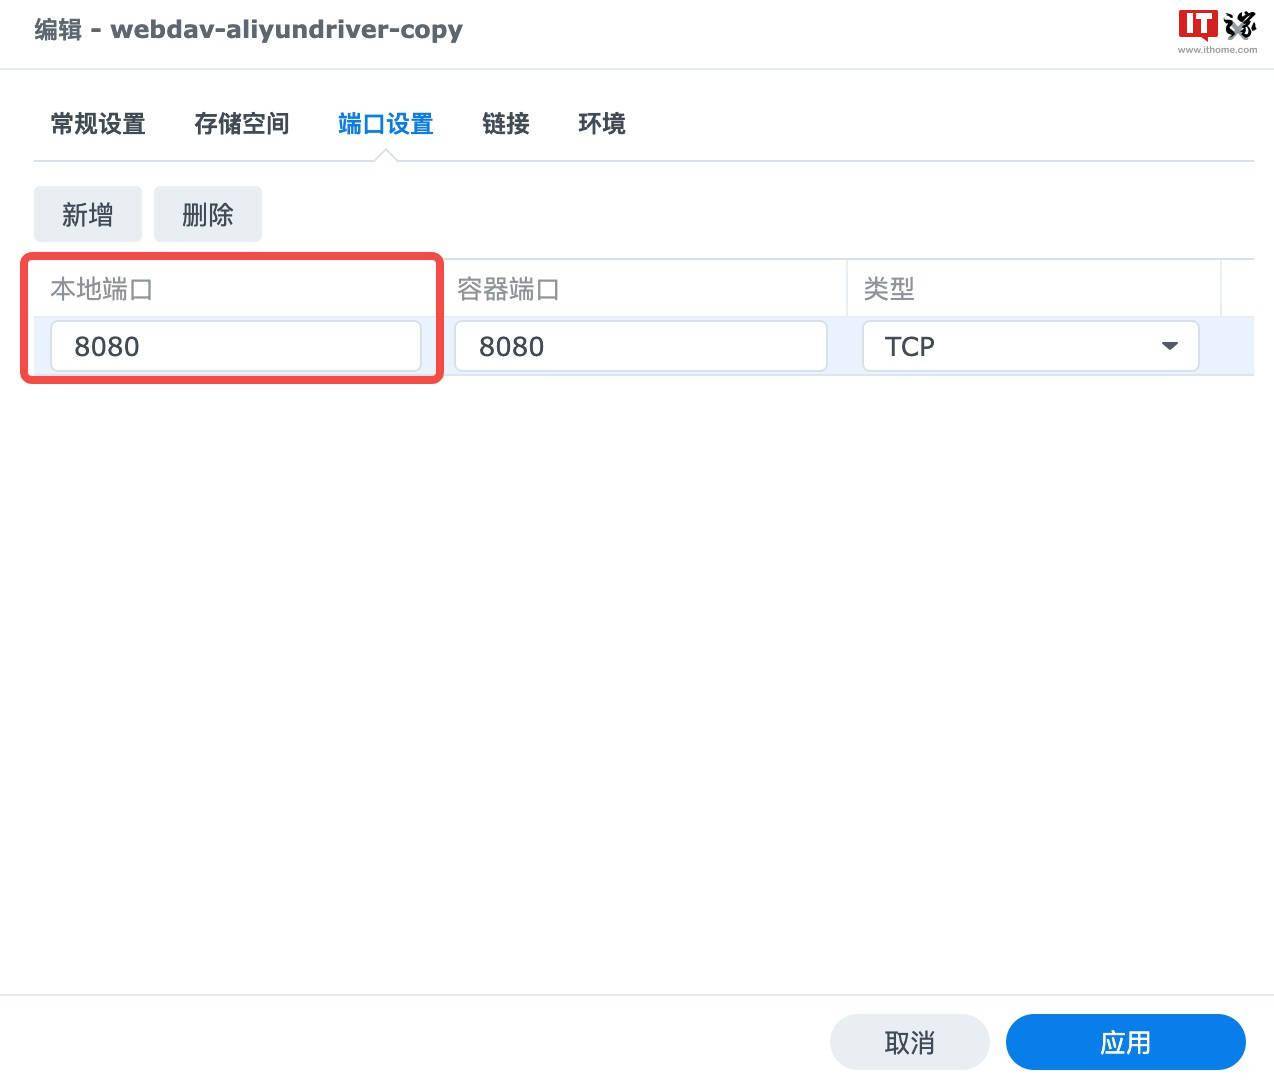
Task: Click the 新增 button to add a port
Action: 87,214
